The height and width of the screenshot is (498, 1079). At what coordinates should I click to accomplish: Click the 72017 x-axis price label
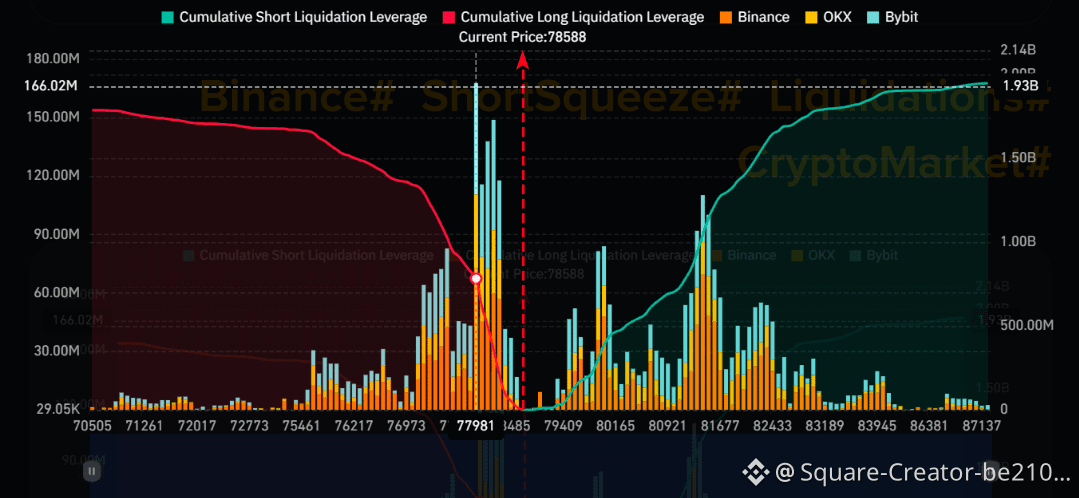pos(196,426)
